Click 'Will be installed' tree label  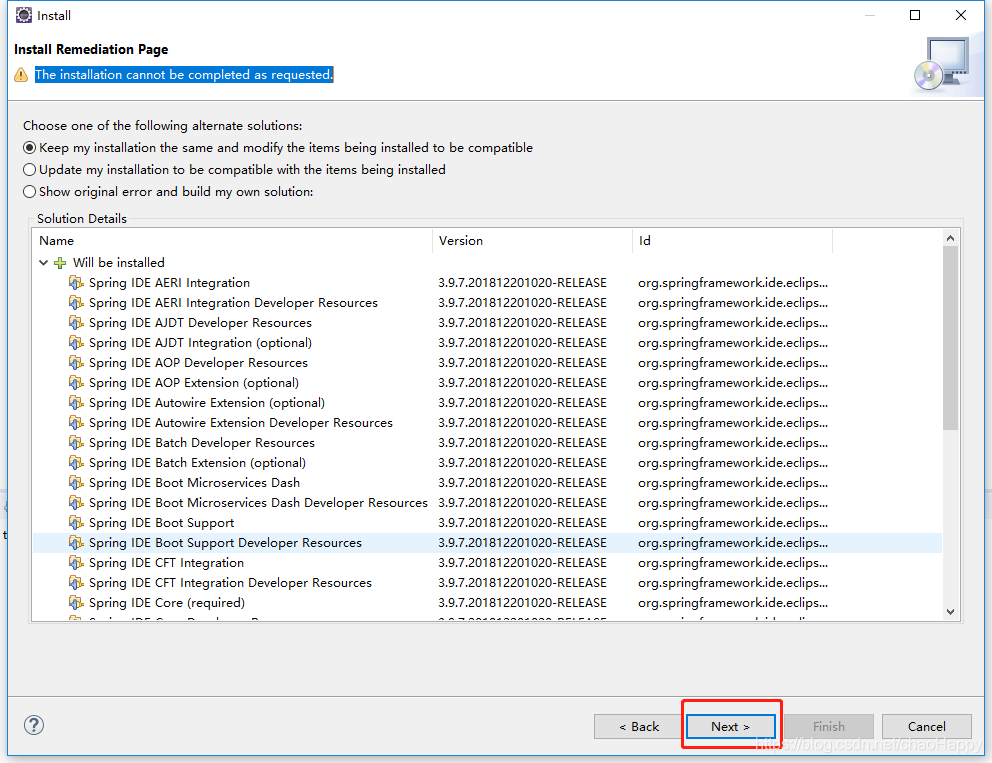[x=118, y=263]
